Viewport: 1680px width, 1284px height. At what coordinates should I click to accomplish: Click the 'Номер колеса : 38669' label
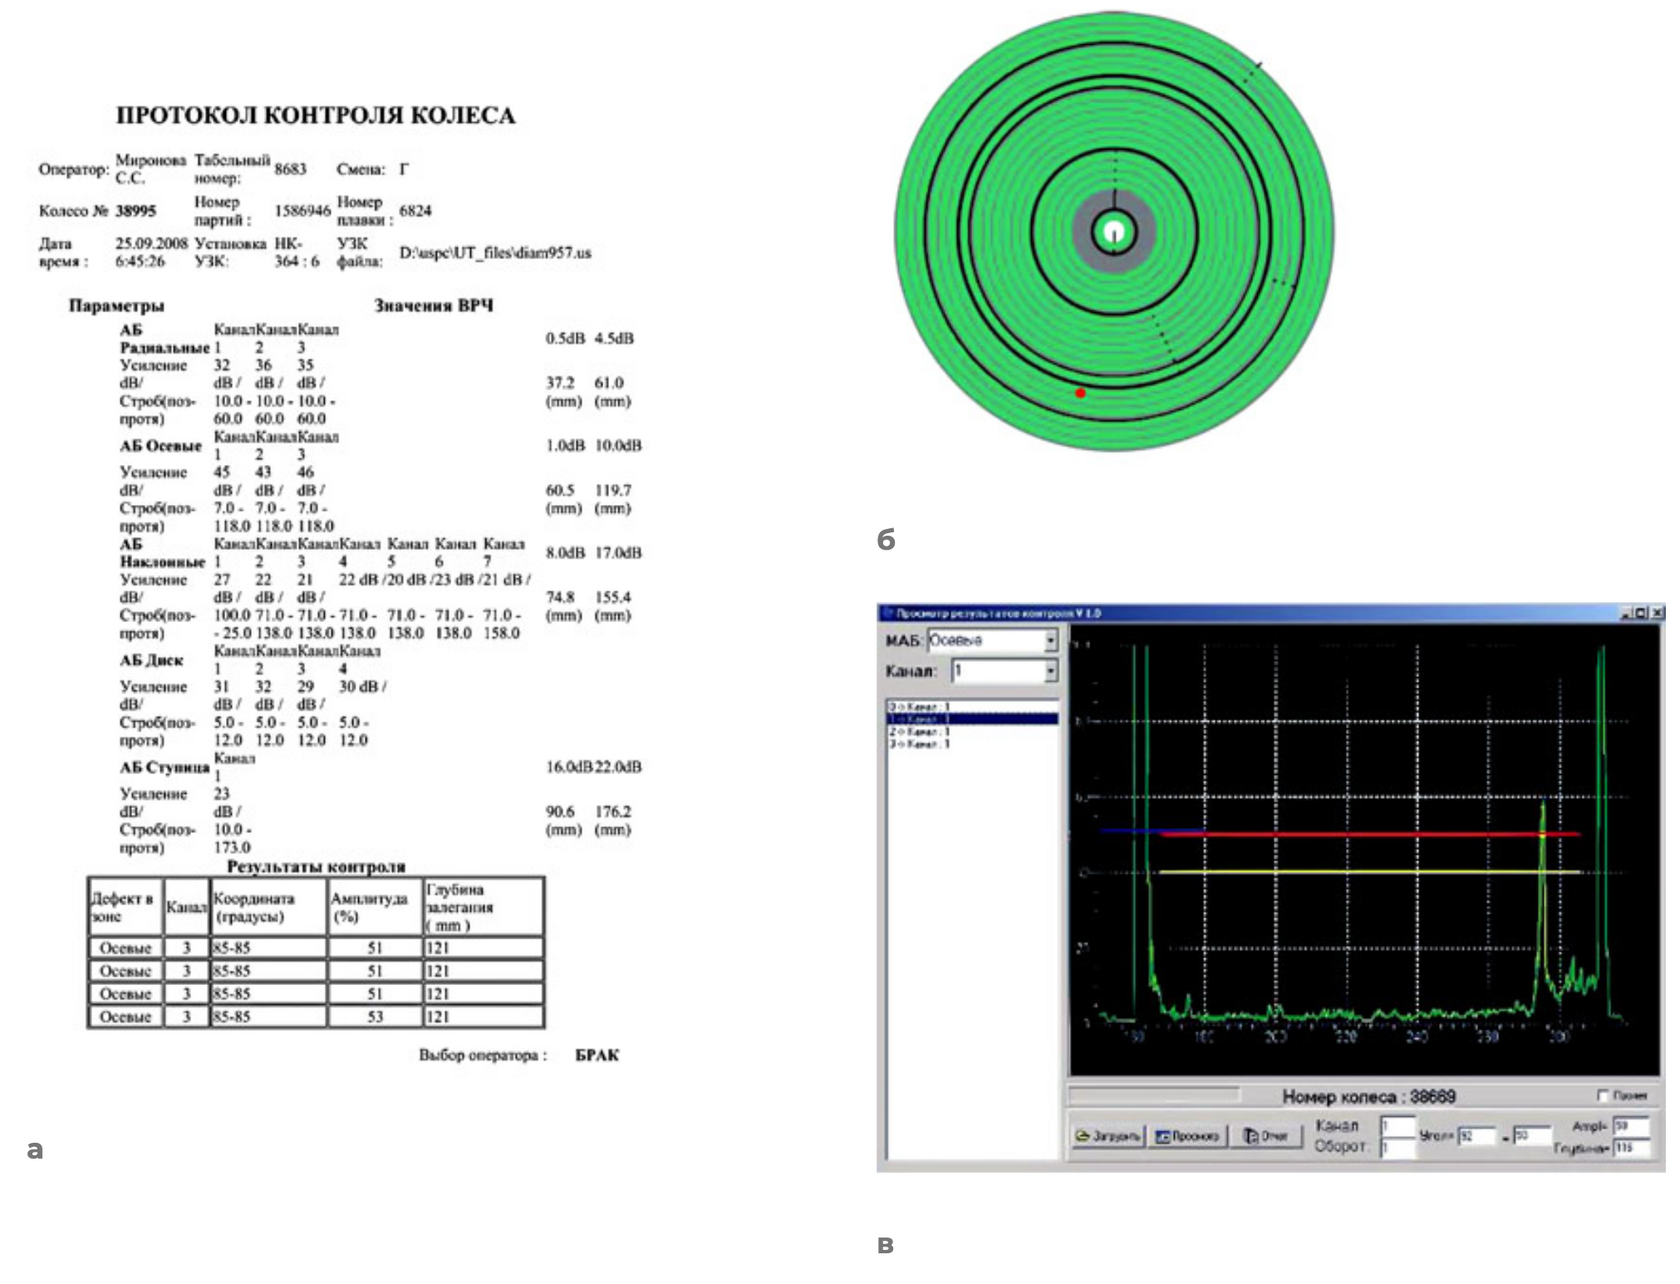click(x=1368, y=1097)
